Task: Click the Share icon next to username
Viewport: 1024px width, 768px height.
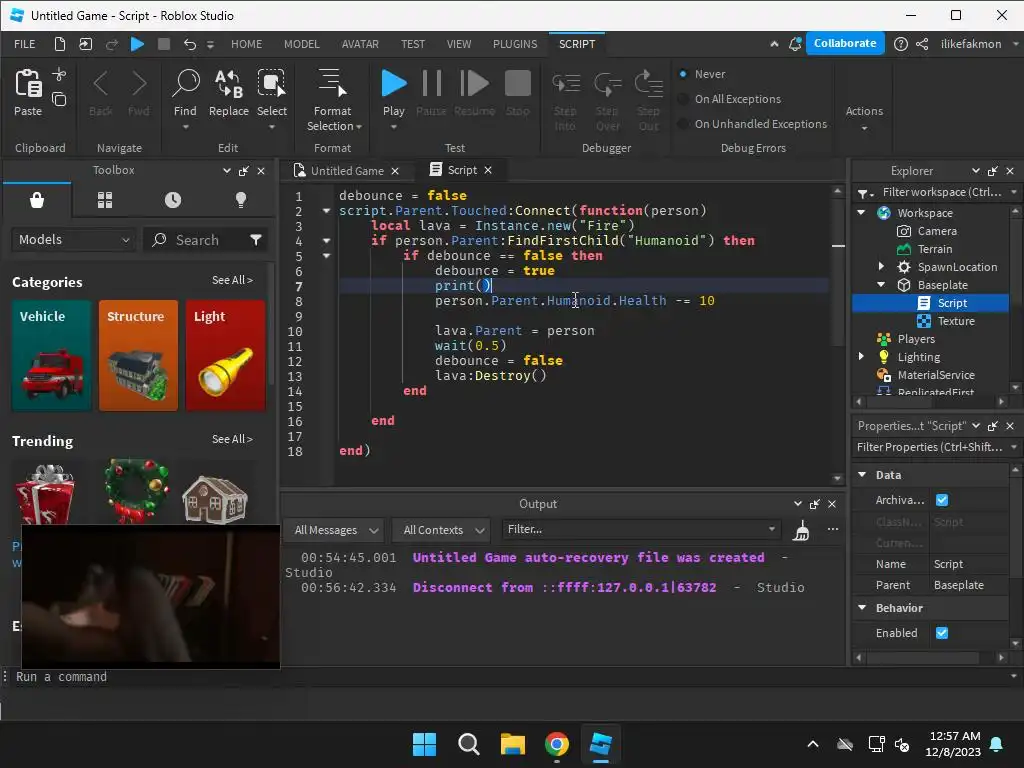Action: coord(922,44)
